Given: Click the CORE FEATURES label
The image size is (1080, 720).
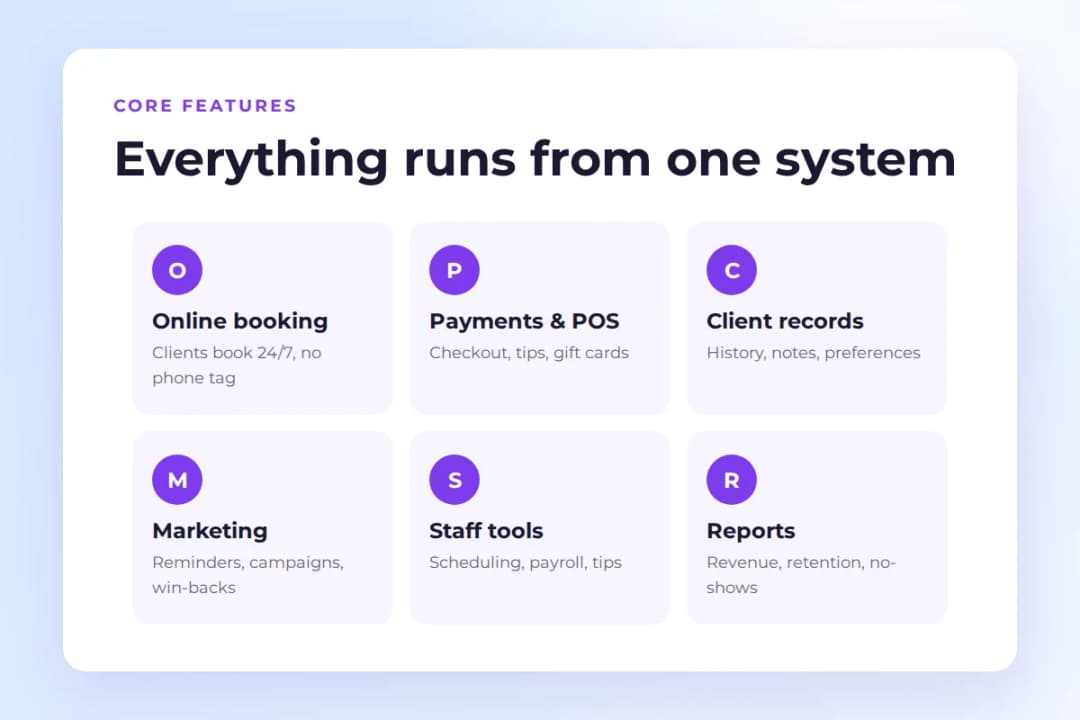Looking at the screenshot, I should tap(205, 105).
